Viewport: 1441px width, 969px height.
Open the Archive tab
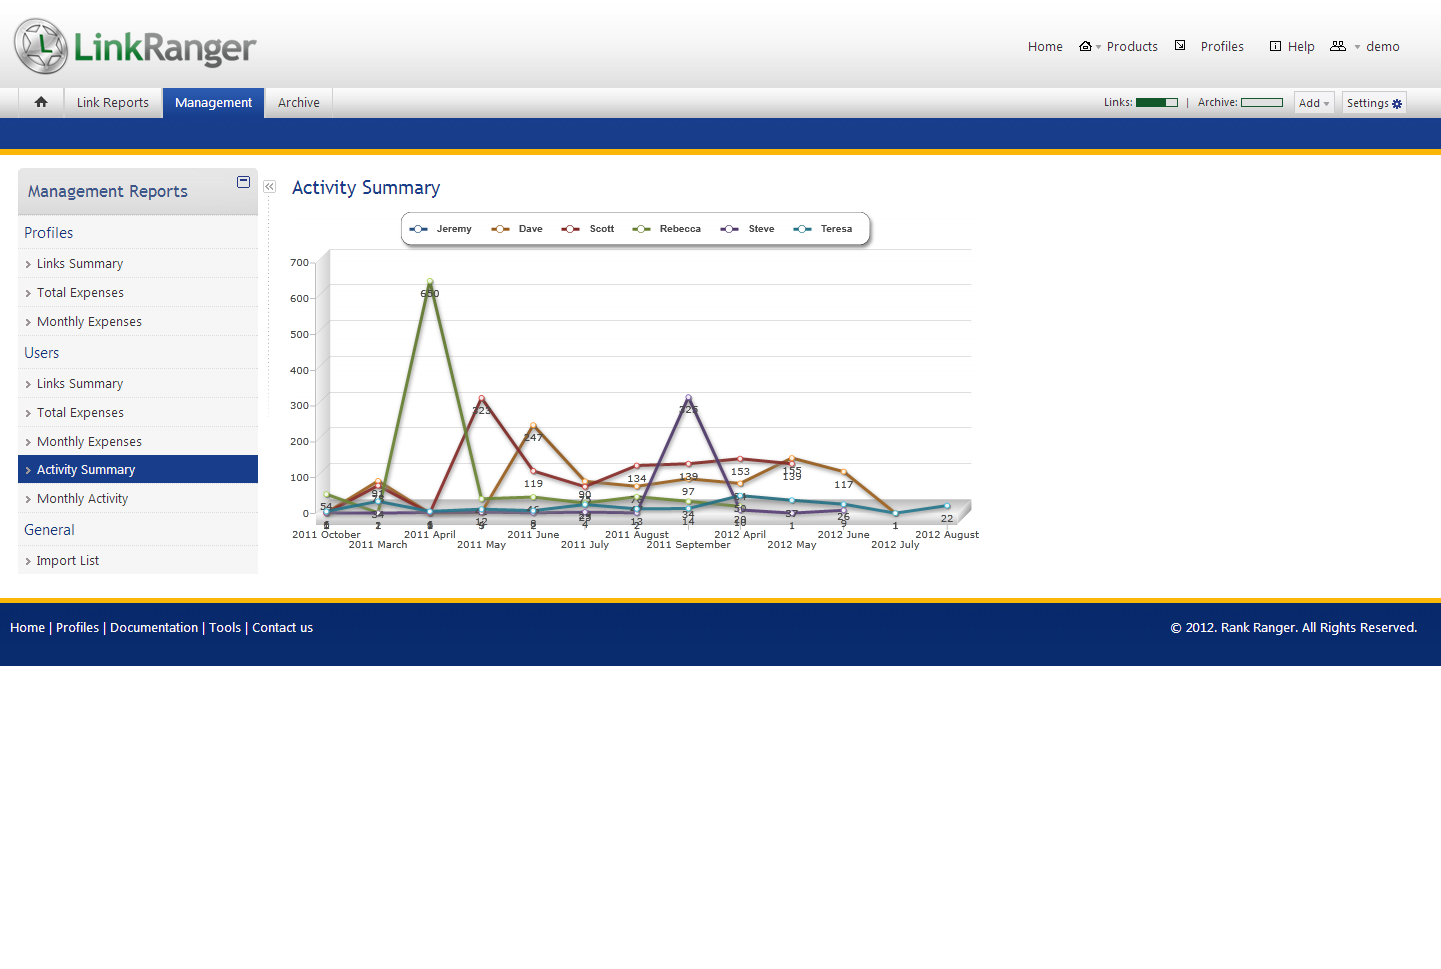coord(299,103)
